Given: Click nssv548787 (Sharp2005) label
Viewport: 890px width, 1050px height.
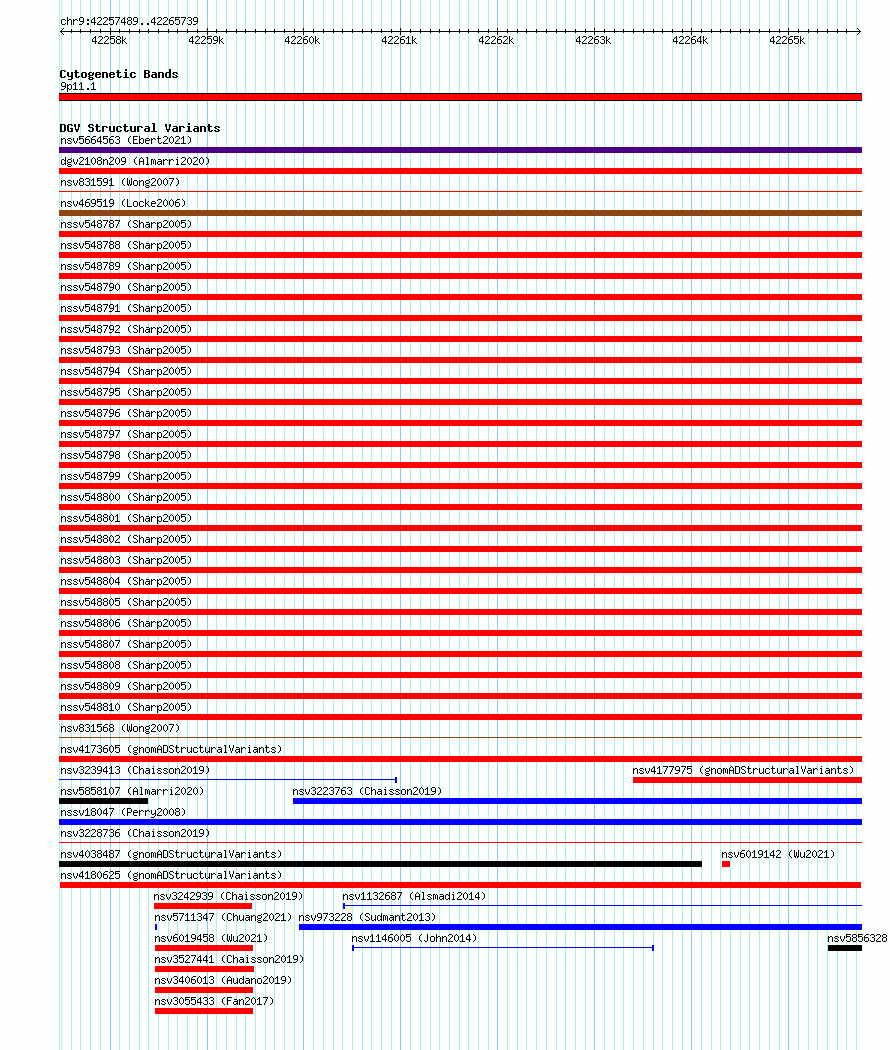Looking at the screenshot, I should (126, 224).
